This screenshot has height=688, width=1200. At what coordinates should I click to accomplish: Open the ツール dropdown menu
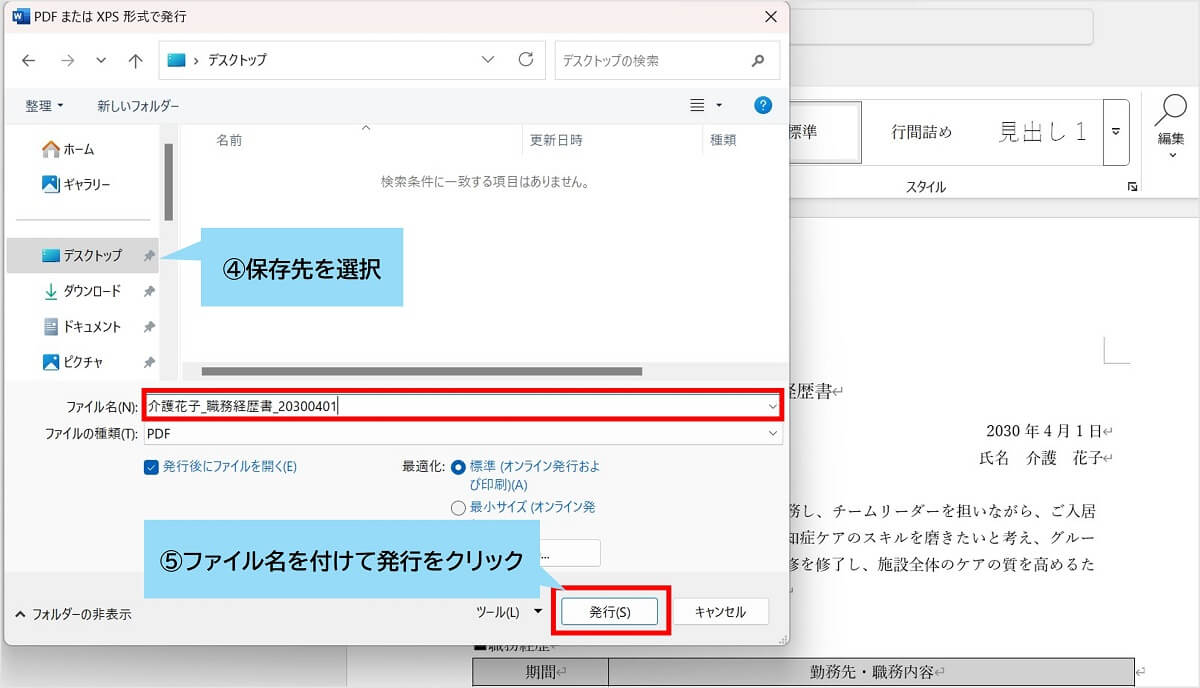[x=509, y=612]
